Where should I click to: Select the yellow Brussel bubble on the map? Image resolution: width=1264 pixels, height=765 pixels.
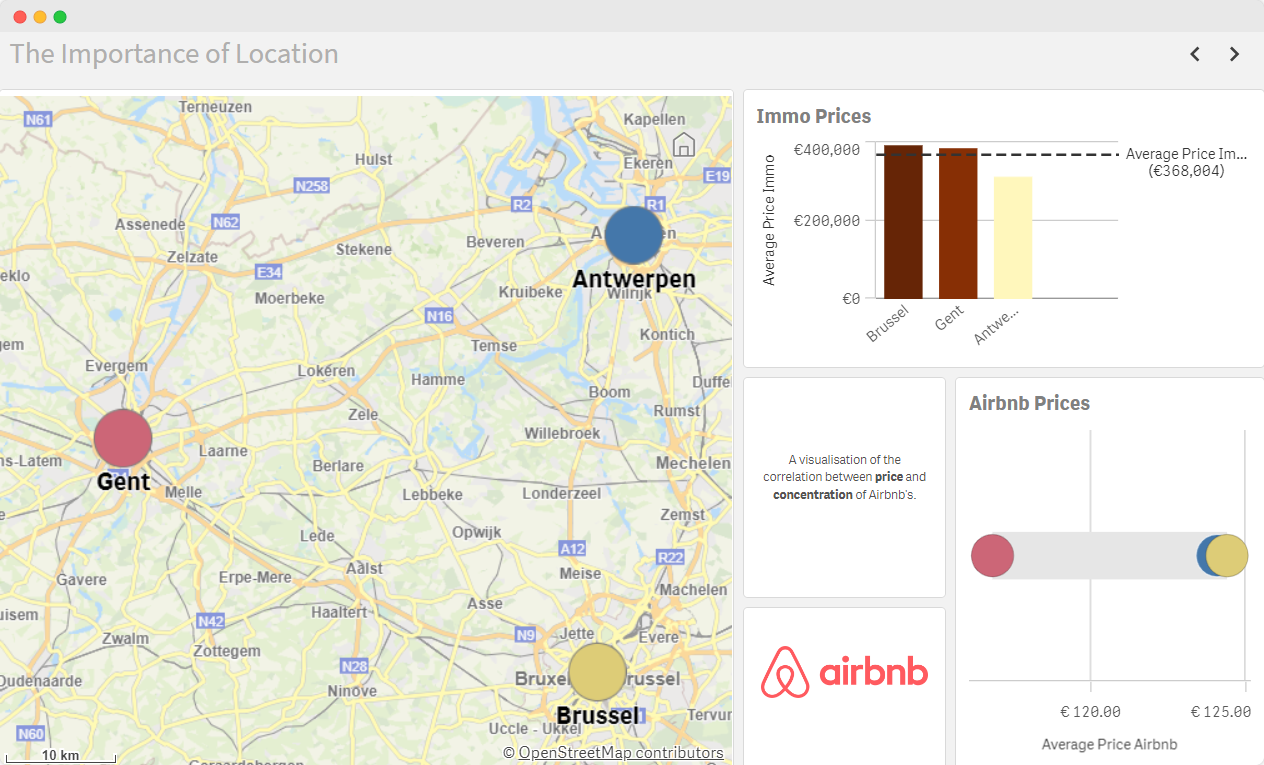tap(597, 672)
